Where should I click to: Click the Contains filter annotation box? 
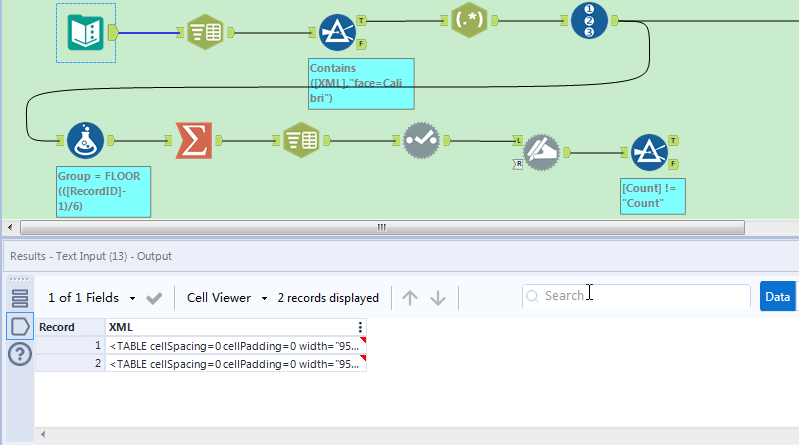[x=361, y=84]
